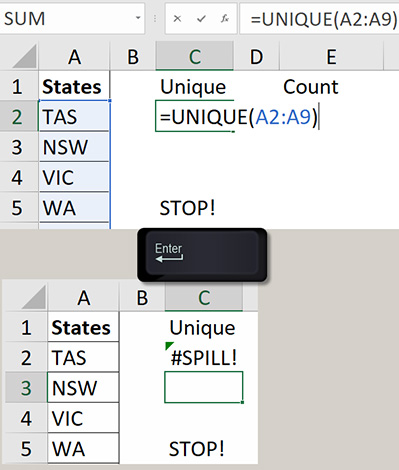Select row 3 header in lower sheet
Image resolution: width=399 pixels, height=470 pixels.
tap(26, 388)
